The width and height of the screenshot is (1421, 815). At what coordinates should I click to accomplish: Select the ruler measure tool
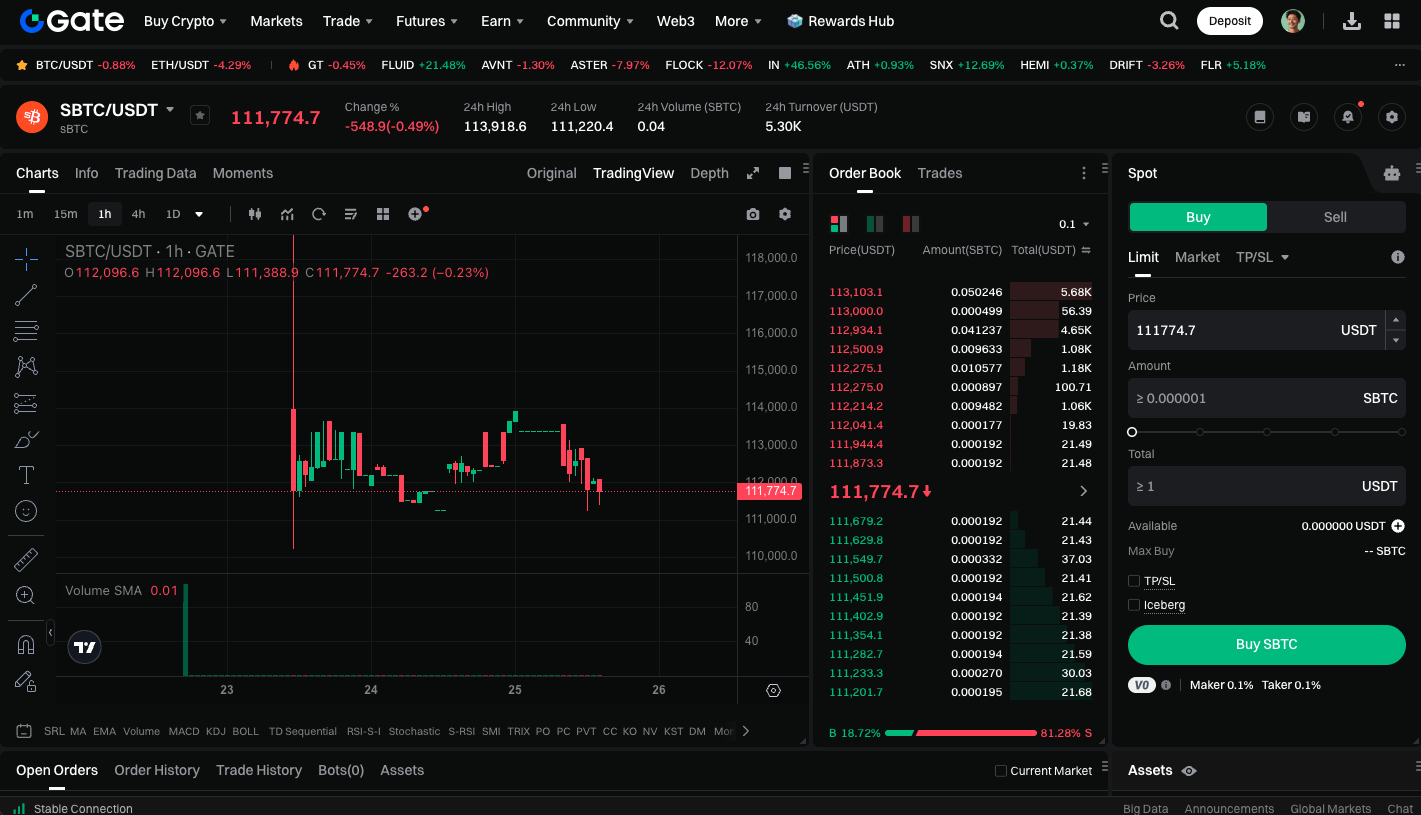coord(27,560)
